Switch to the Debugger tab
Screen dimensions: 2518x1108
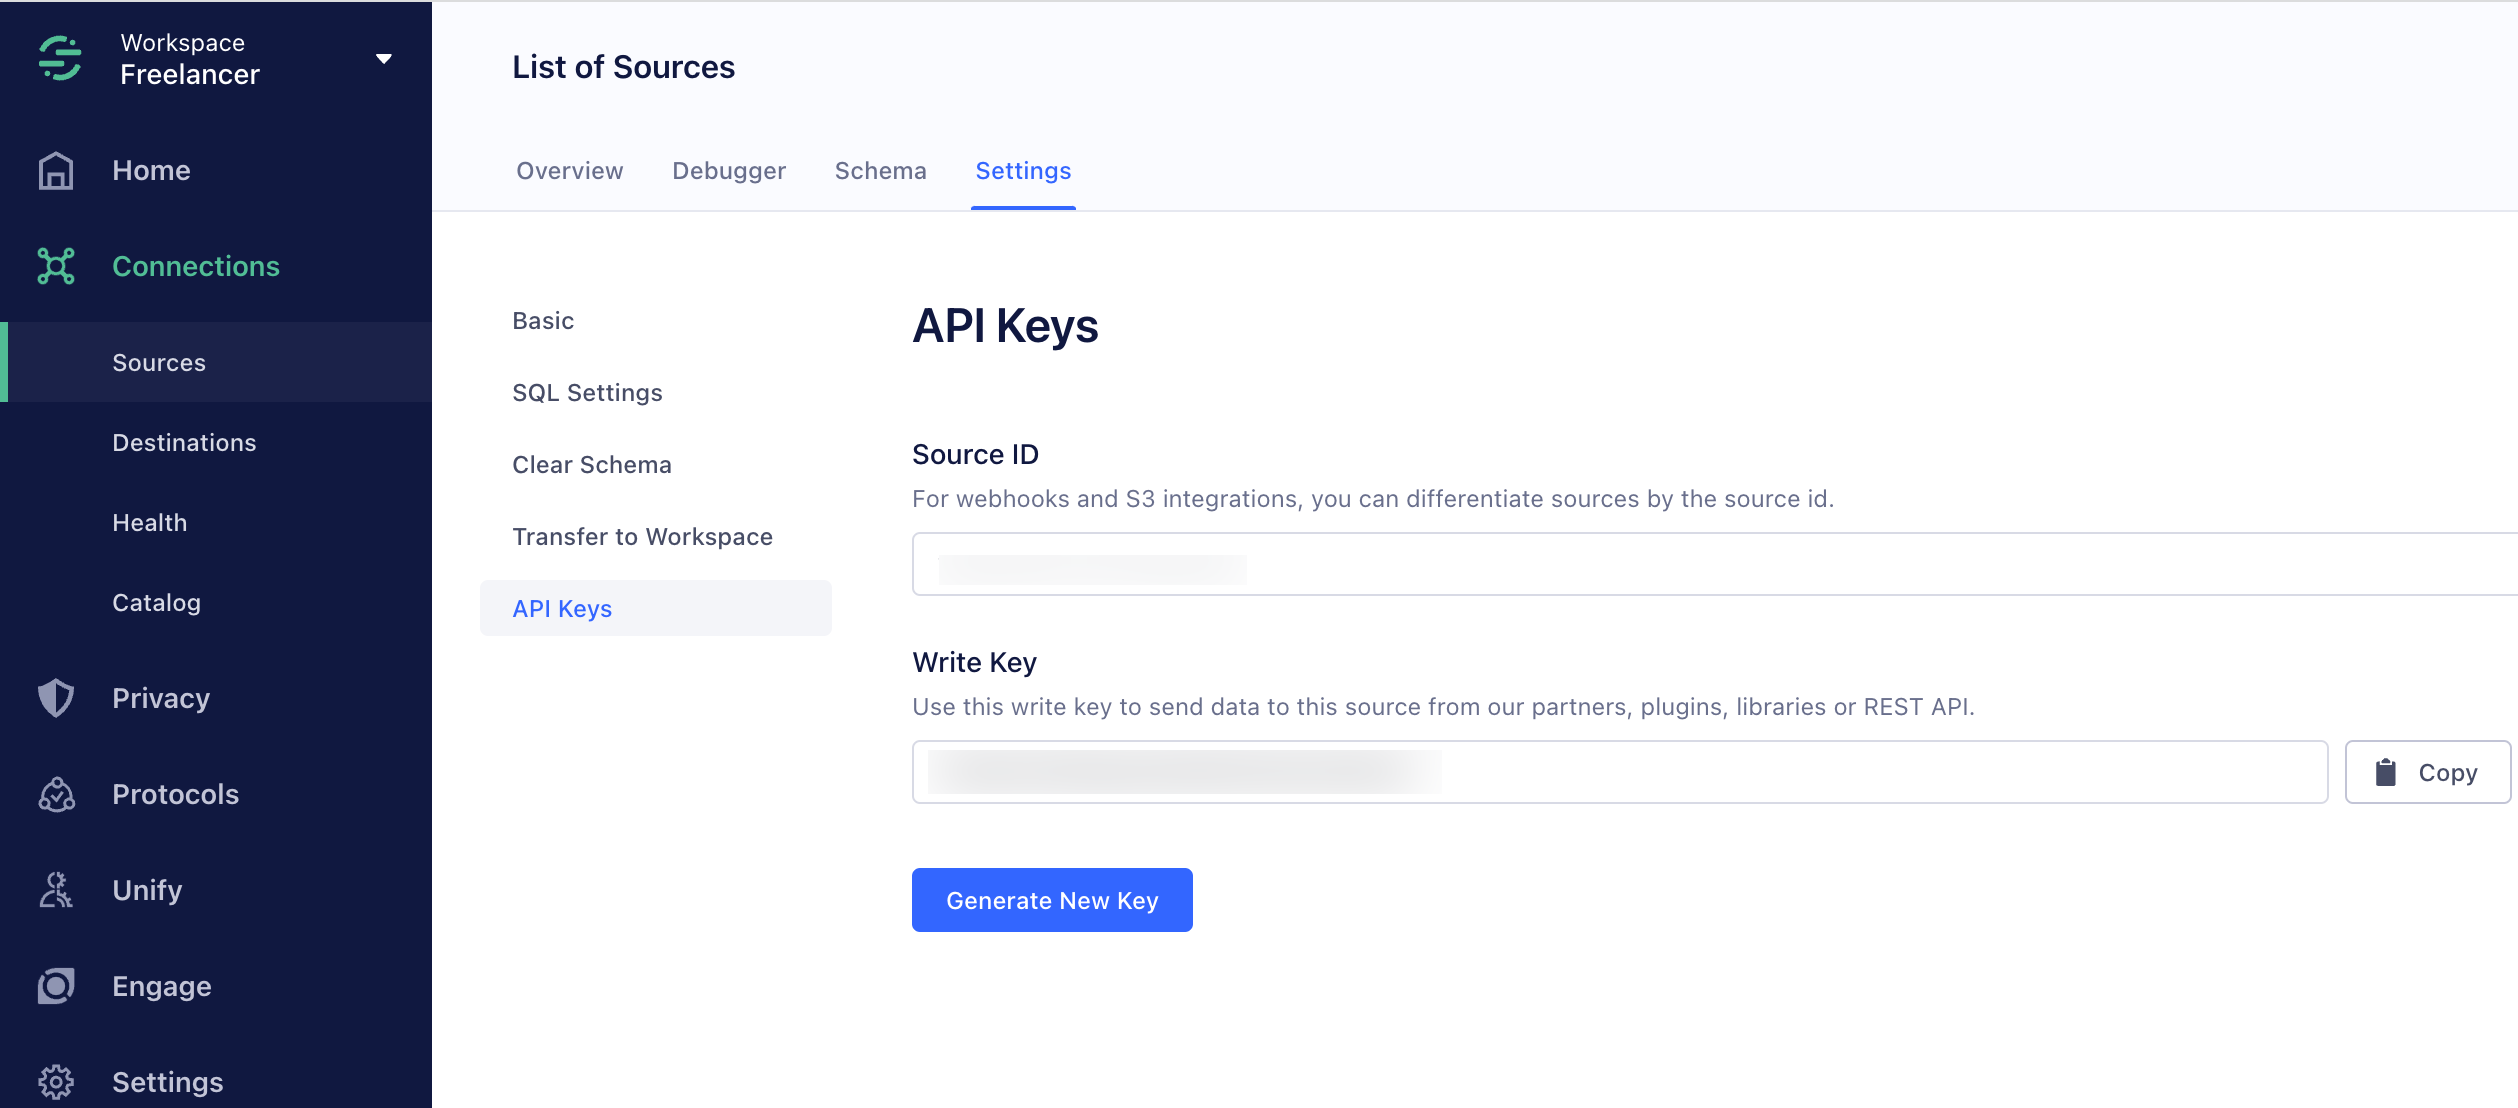pos(729,171)
